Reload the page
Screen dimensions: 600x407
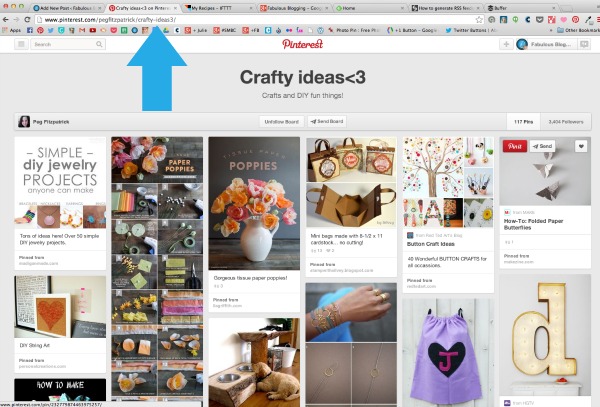27,19
